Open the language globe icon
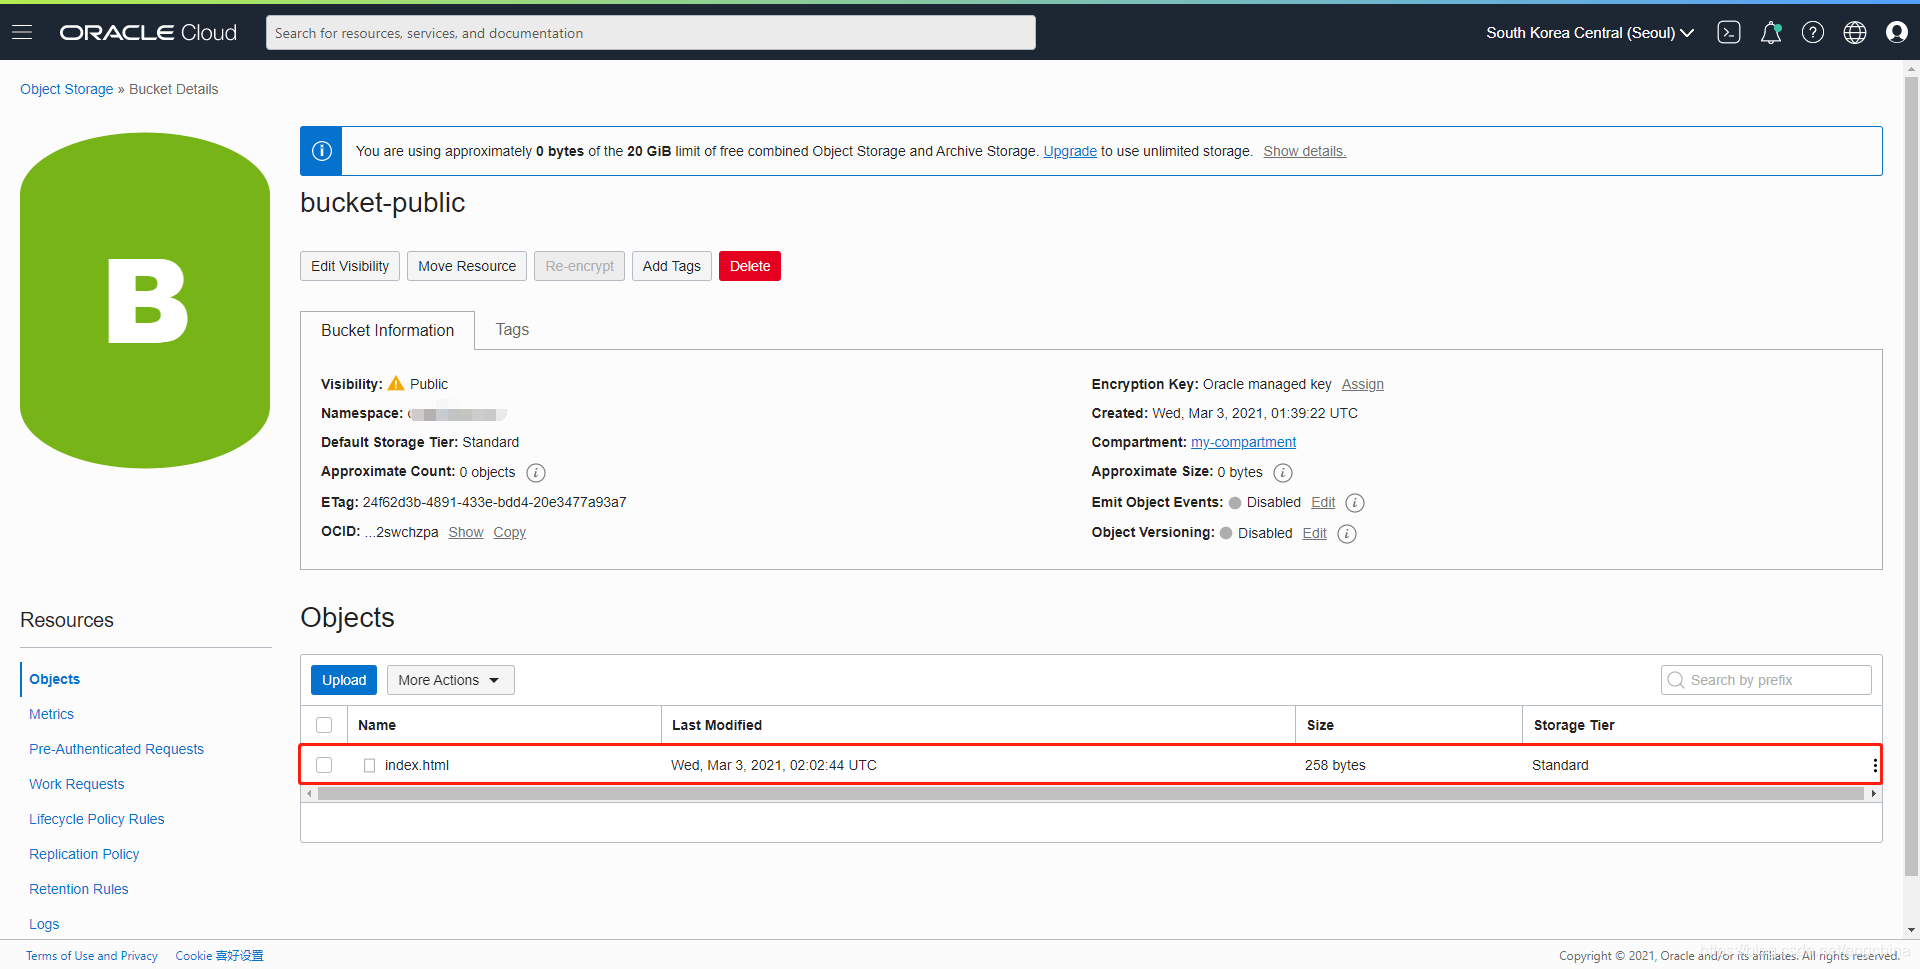 point(1855,32)
